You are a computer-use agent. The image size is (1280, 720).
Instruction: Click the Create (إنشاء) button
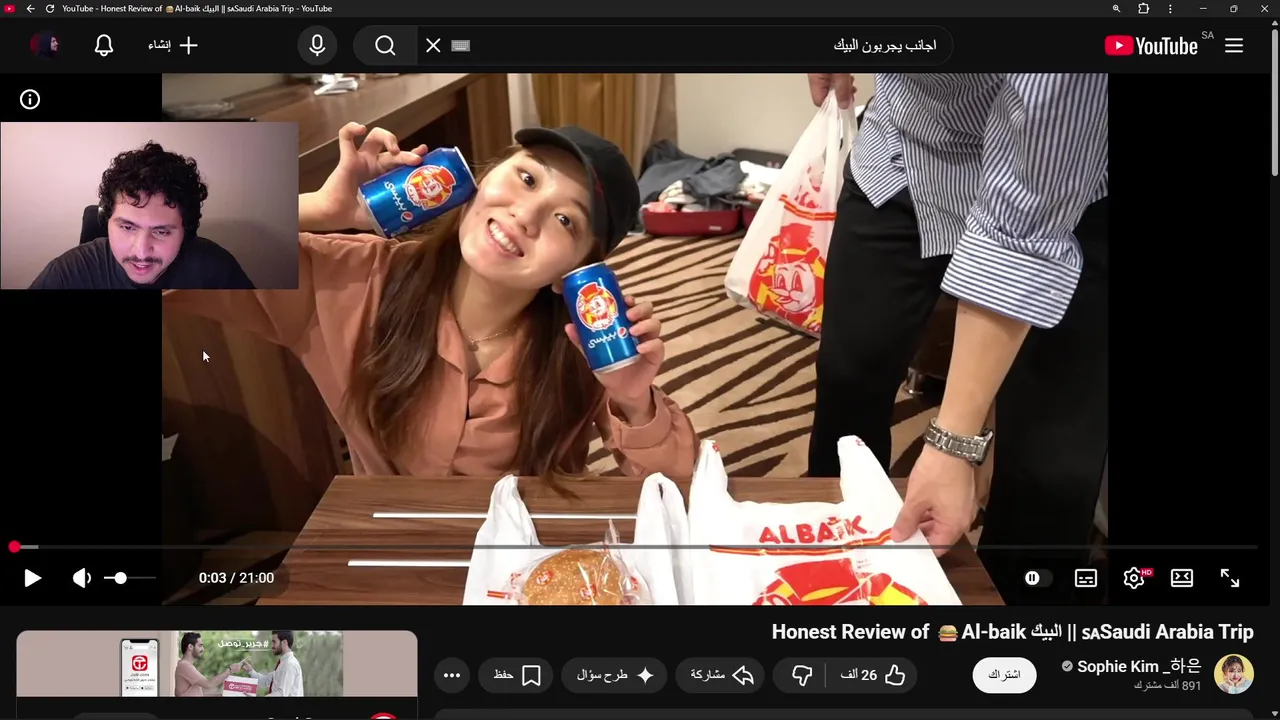[173, 46]
